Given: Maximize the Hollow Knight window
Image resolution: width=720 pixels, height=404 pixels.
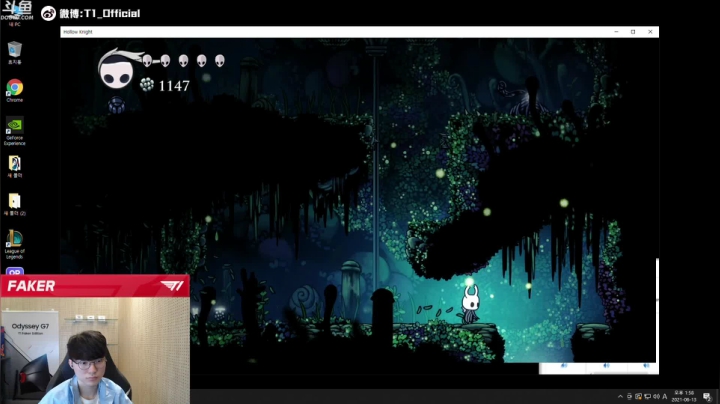Looking at the screenshot, I should coord(633,32).
